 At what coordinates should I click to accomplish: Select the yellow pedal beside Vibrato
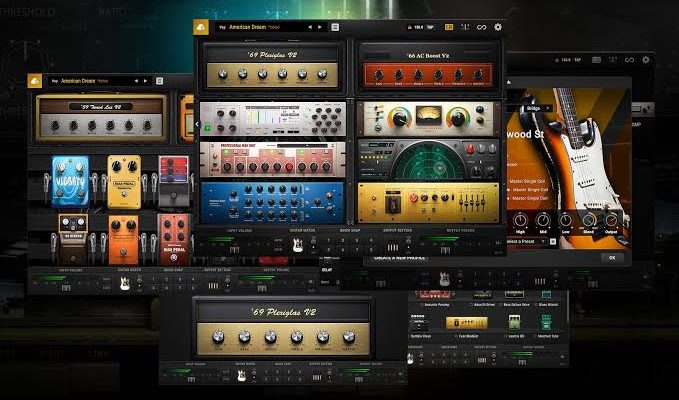pos(125,180)
